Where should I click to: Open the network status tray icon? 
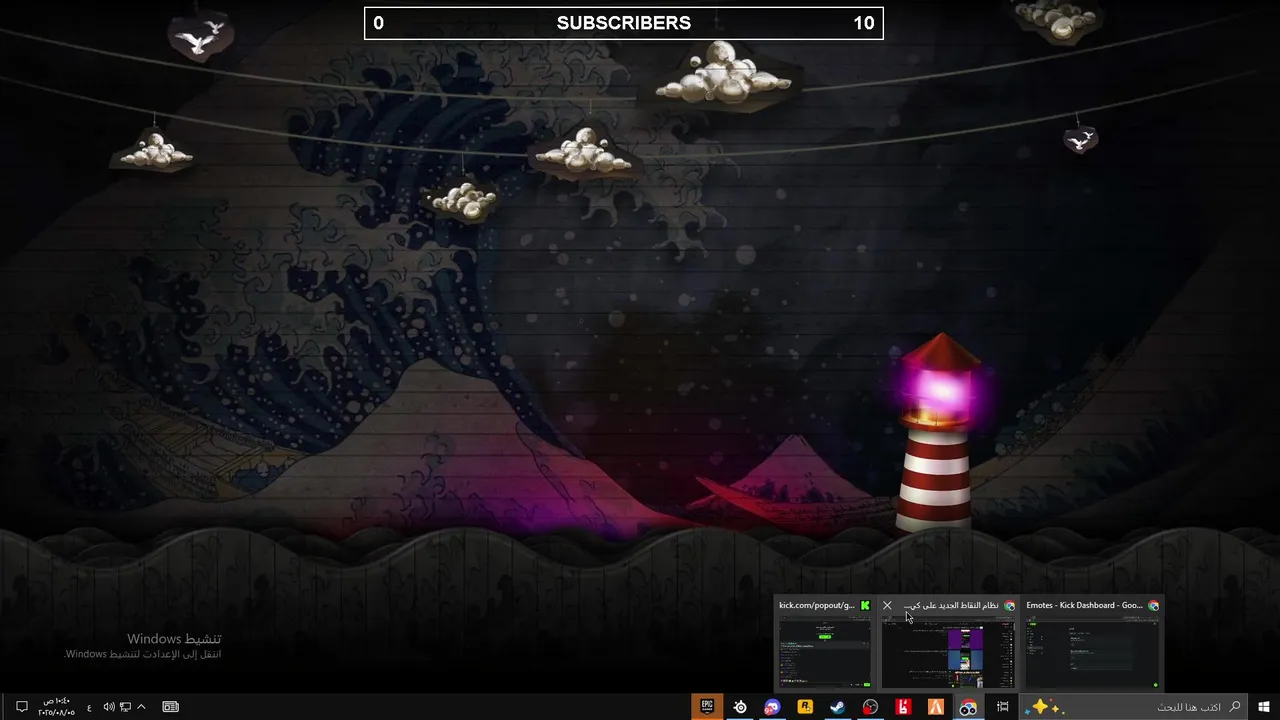click(x=125, y=707)
